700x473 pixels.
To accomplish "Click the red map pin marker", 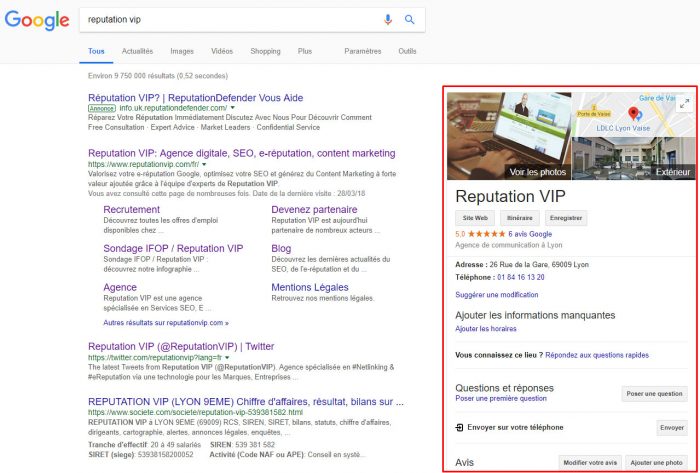I will pos(633,113).
